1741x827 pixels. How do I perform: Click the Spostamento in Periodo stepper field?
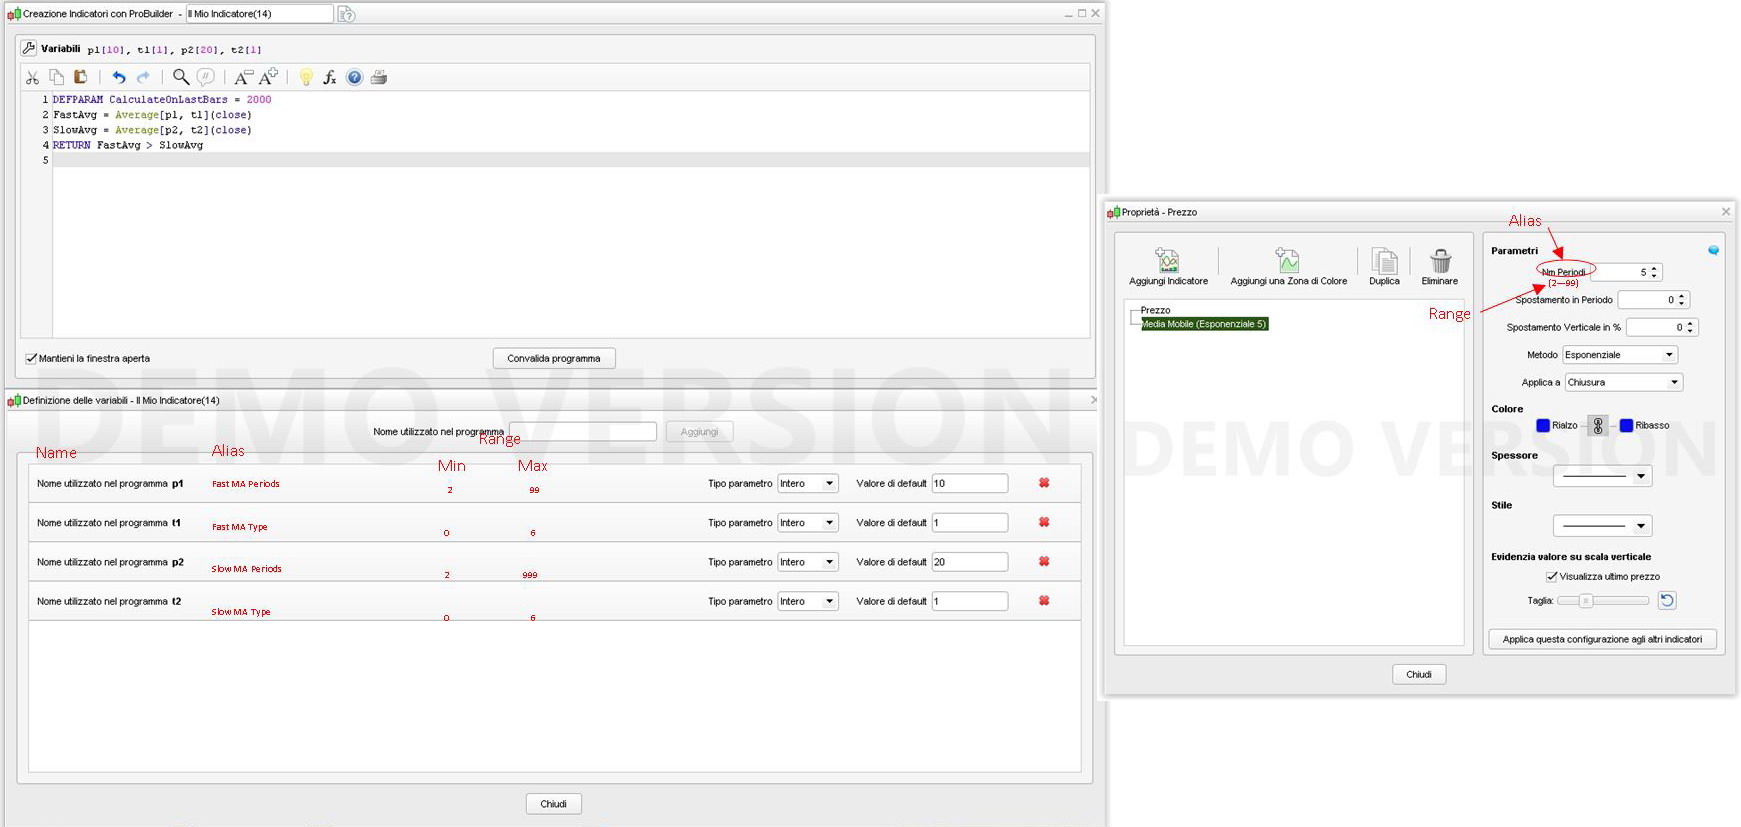(x=1653, y=299)
